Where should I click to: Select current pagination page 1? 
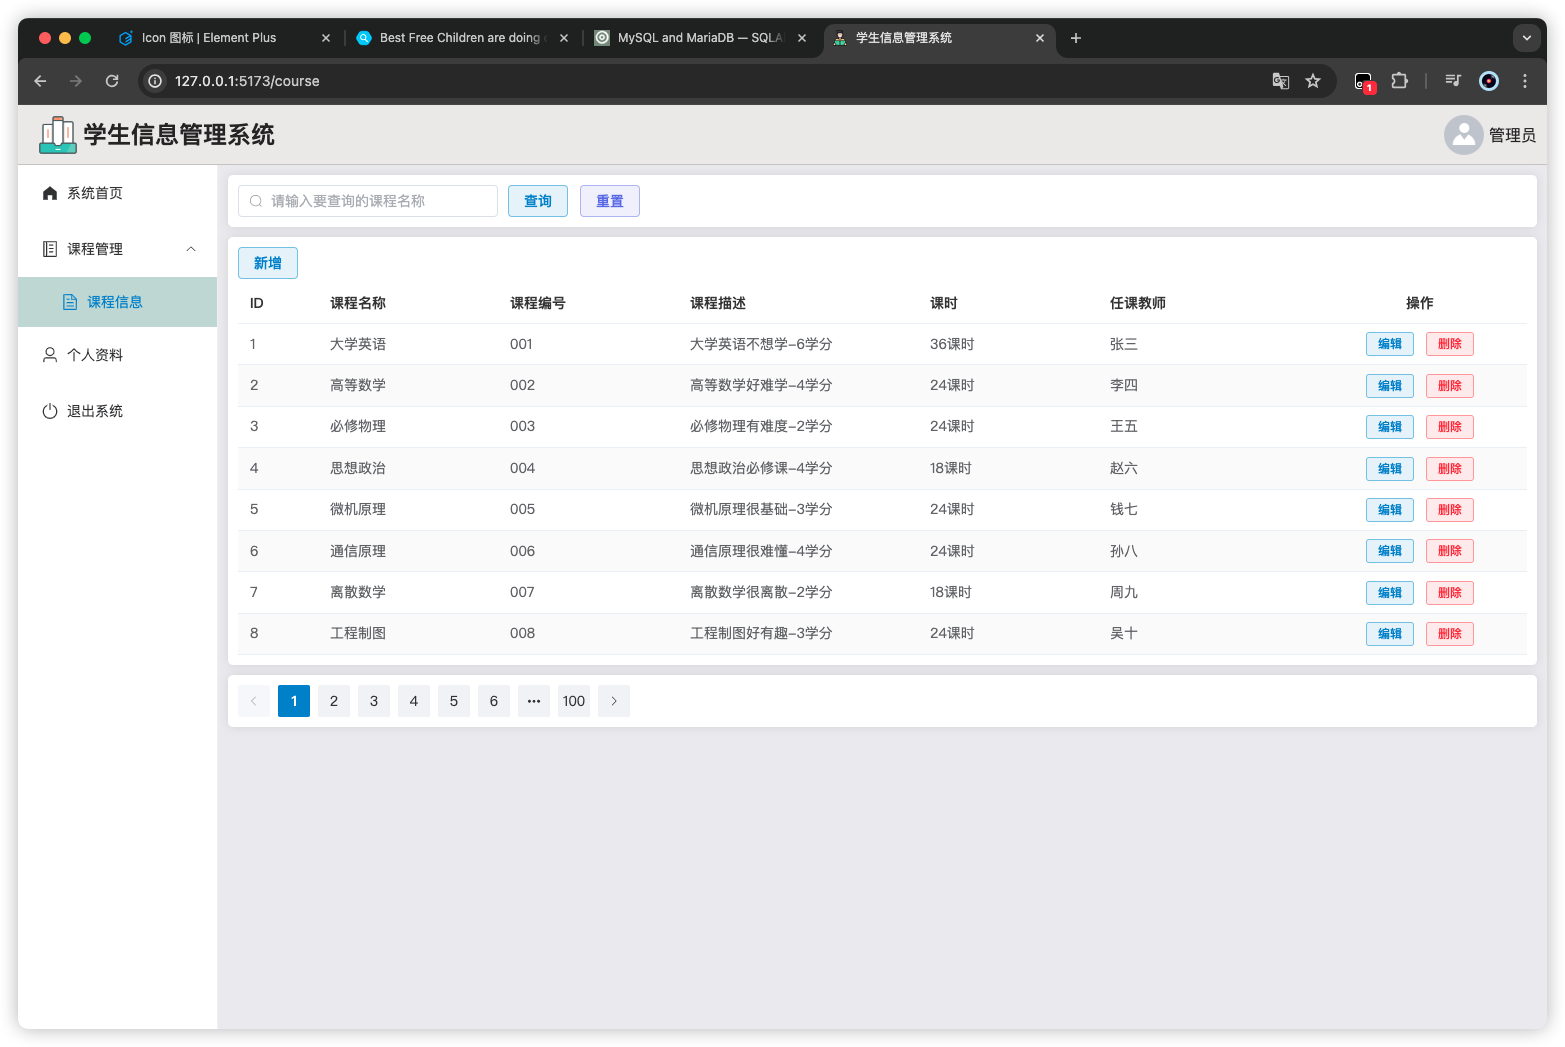[294, 701]
